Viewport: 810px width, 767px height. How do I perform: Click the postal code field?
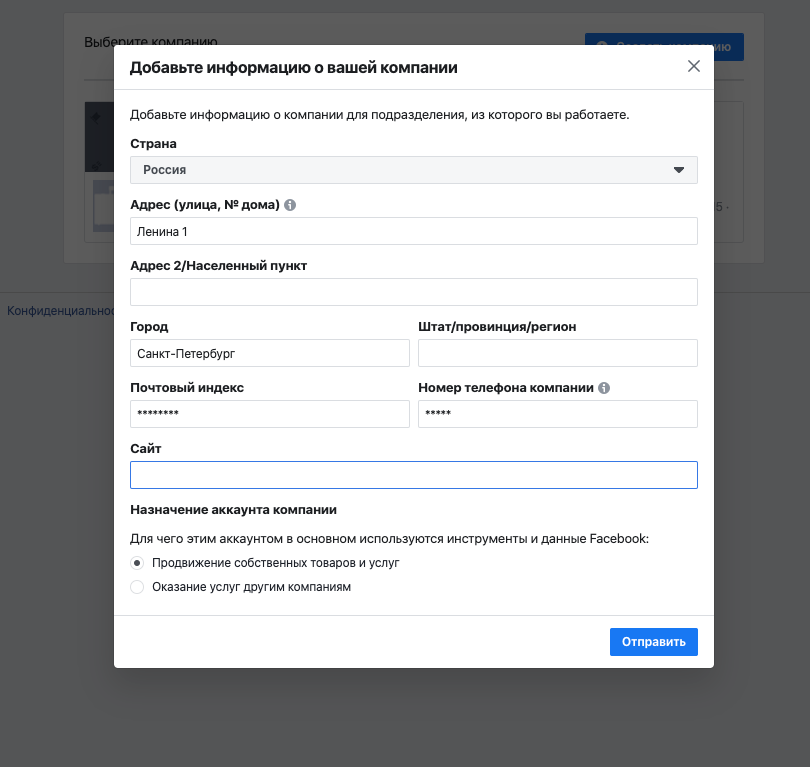point(270,414)
